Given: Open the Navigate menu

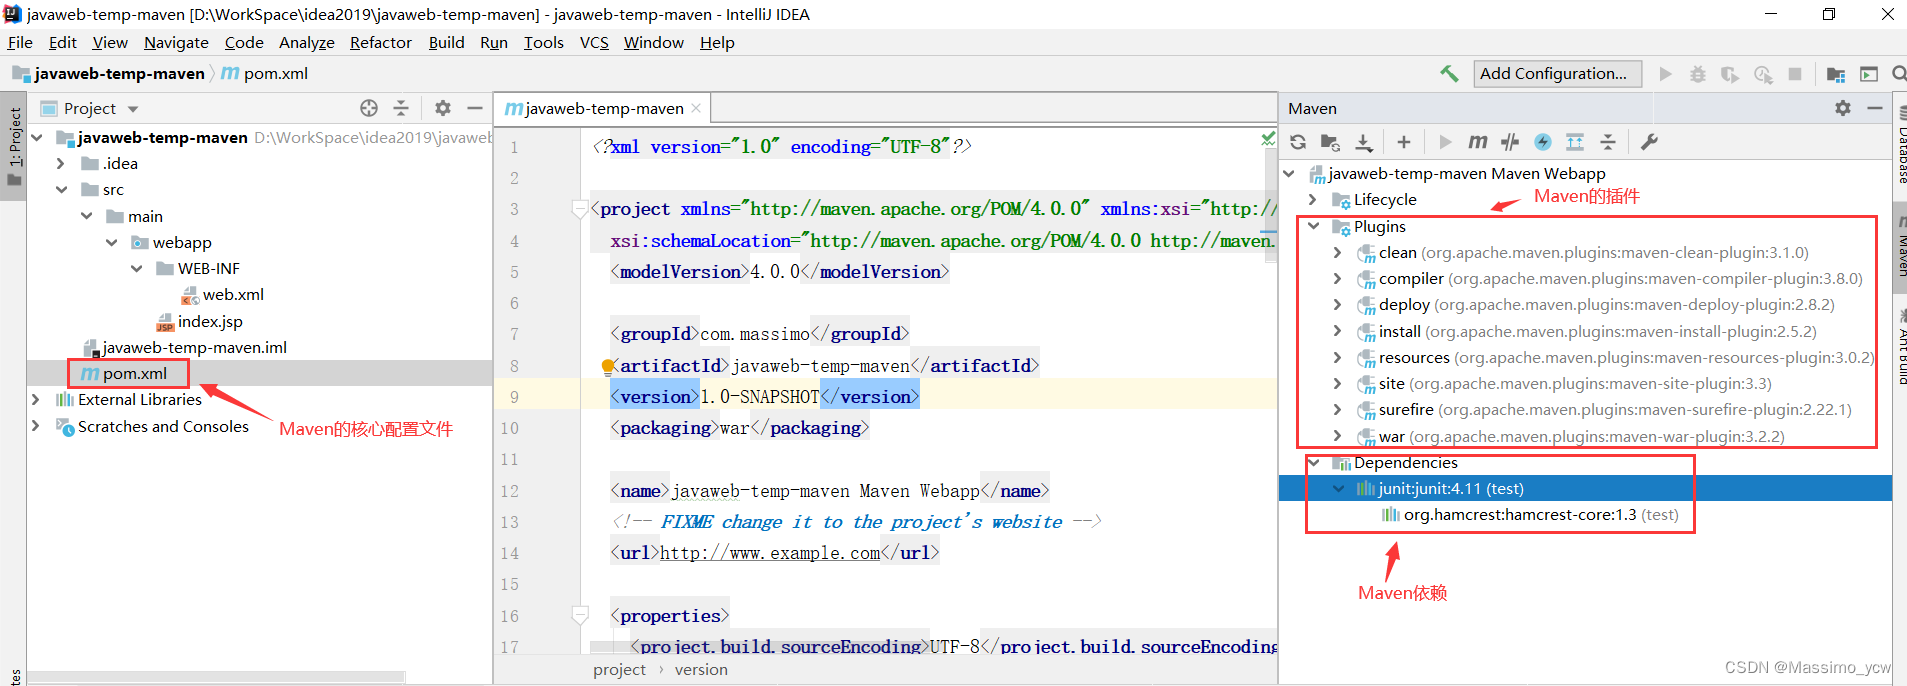Looking at the screenshot, I should click(x=176, y=42).
